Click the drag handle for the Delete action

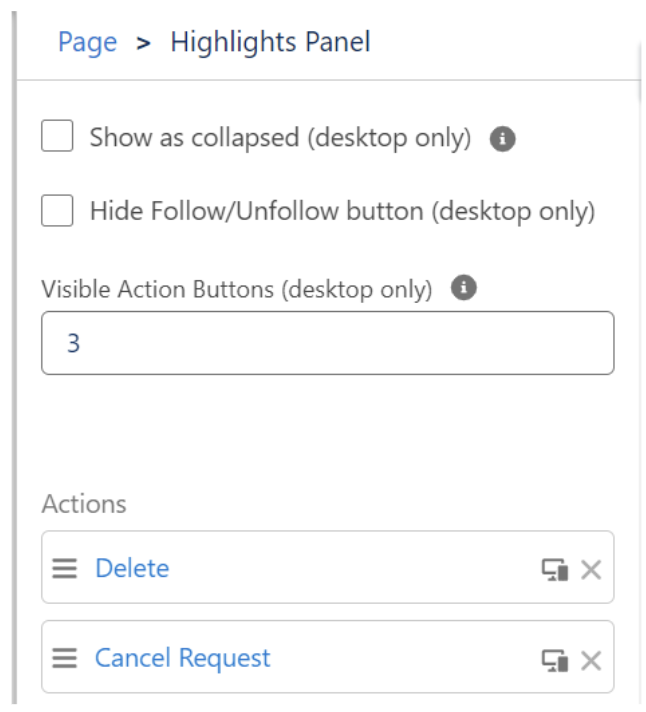tap(64, 568)
